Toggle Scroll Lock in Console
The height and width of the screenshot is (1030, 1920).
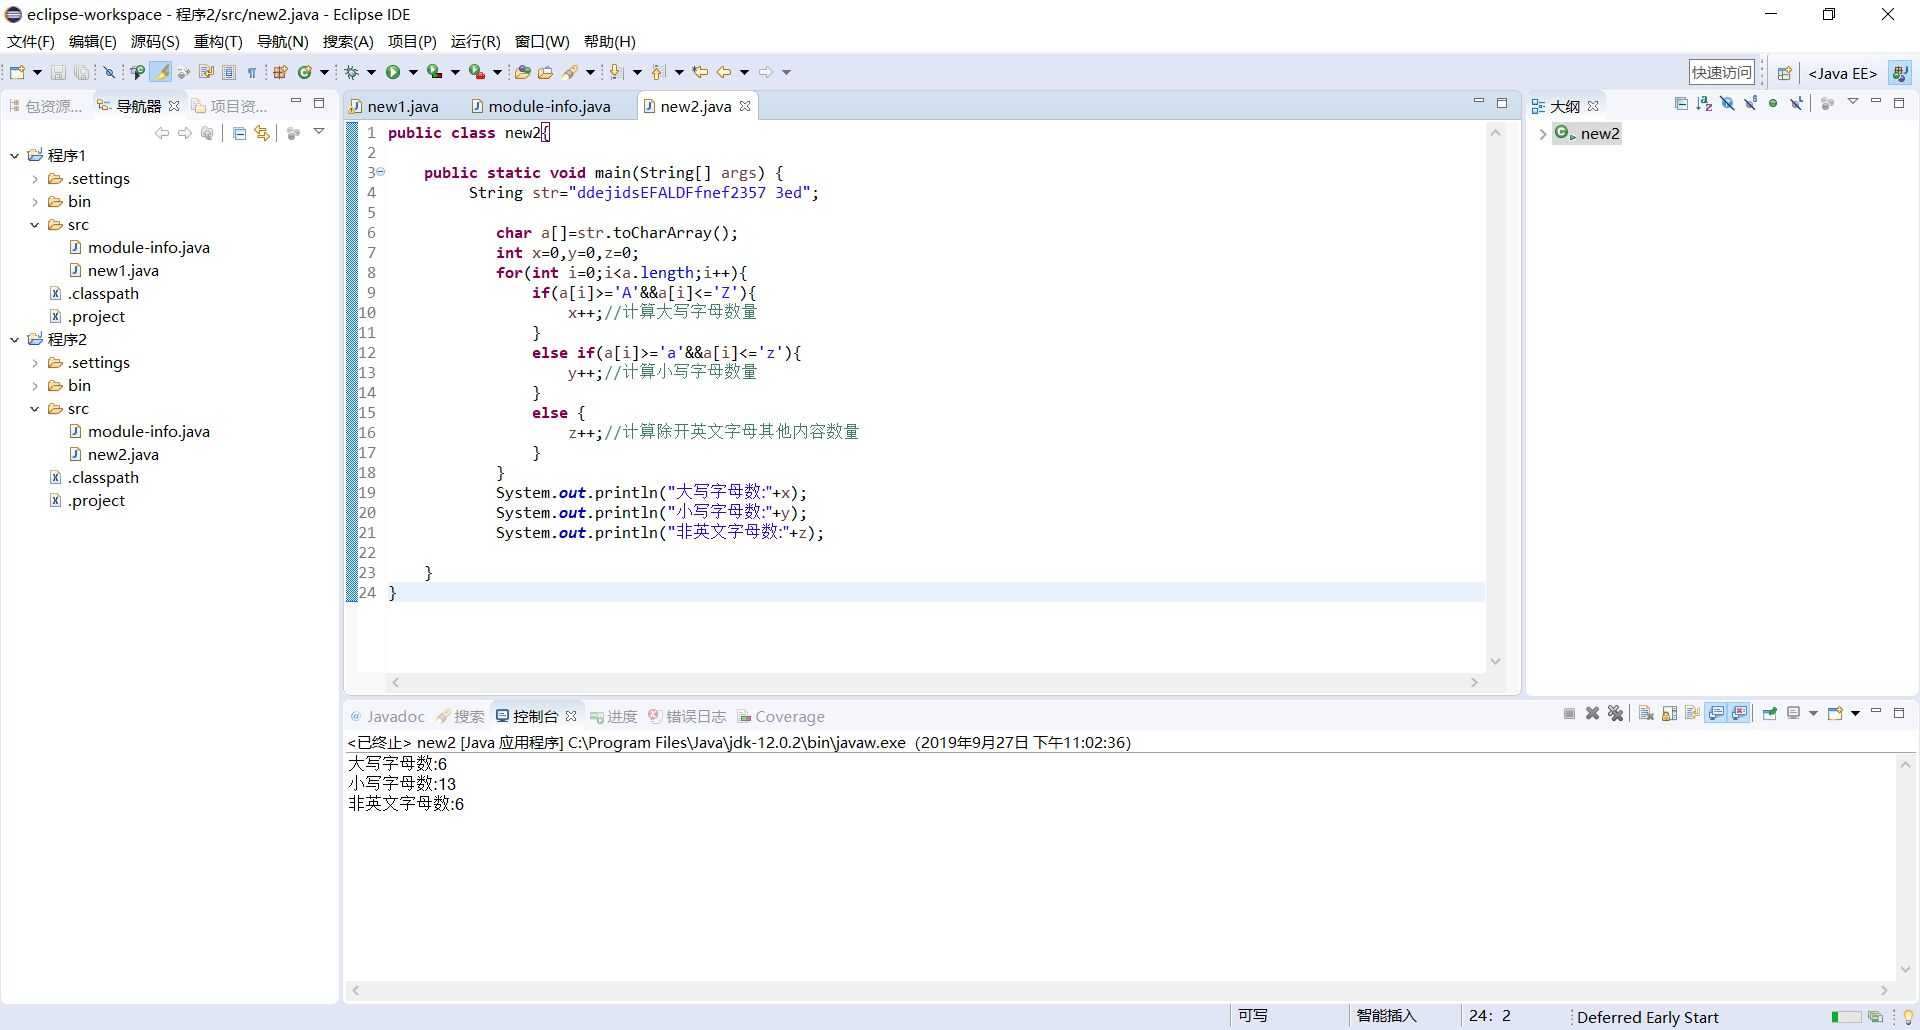tap(1669, 713)
